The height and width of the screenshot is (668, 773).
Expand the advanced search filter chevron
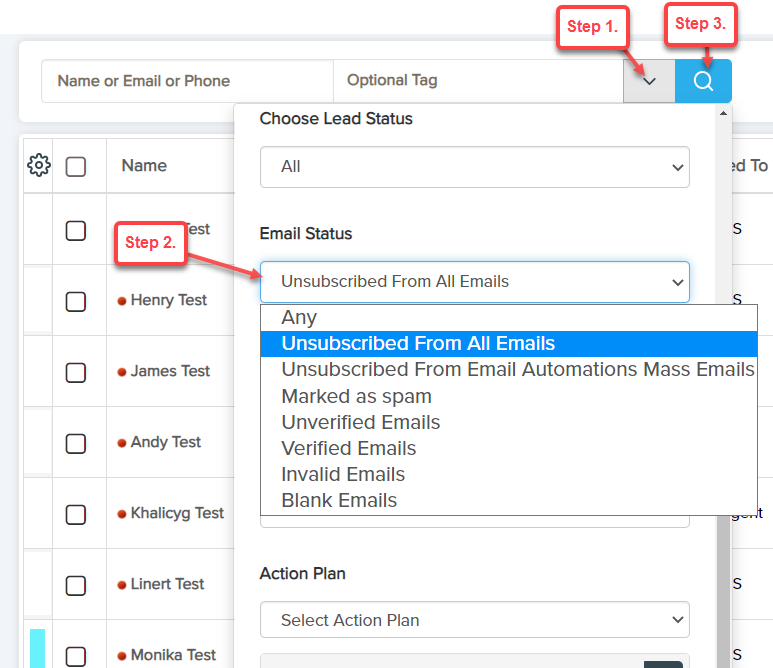click(x=649, y=81)
